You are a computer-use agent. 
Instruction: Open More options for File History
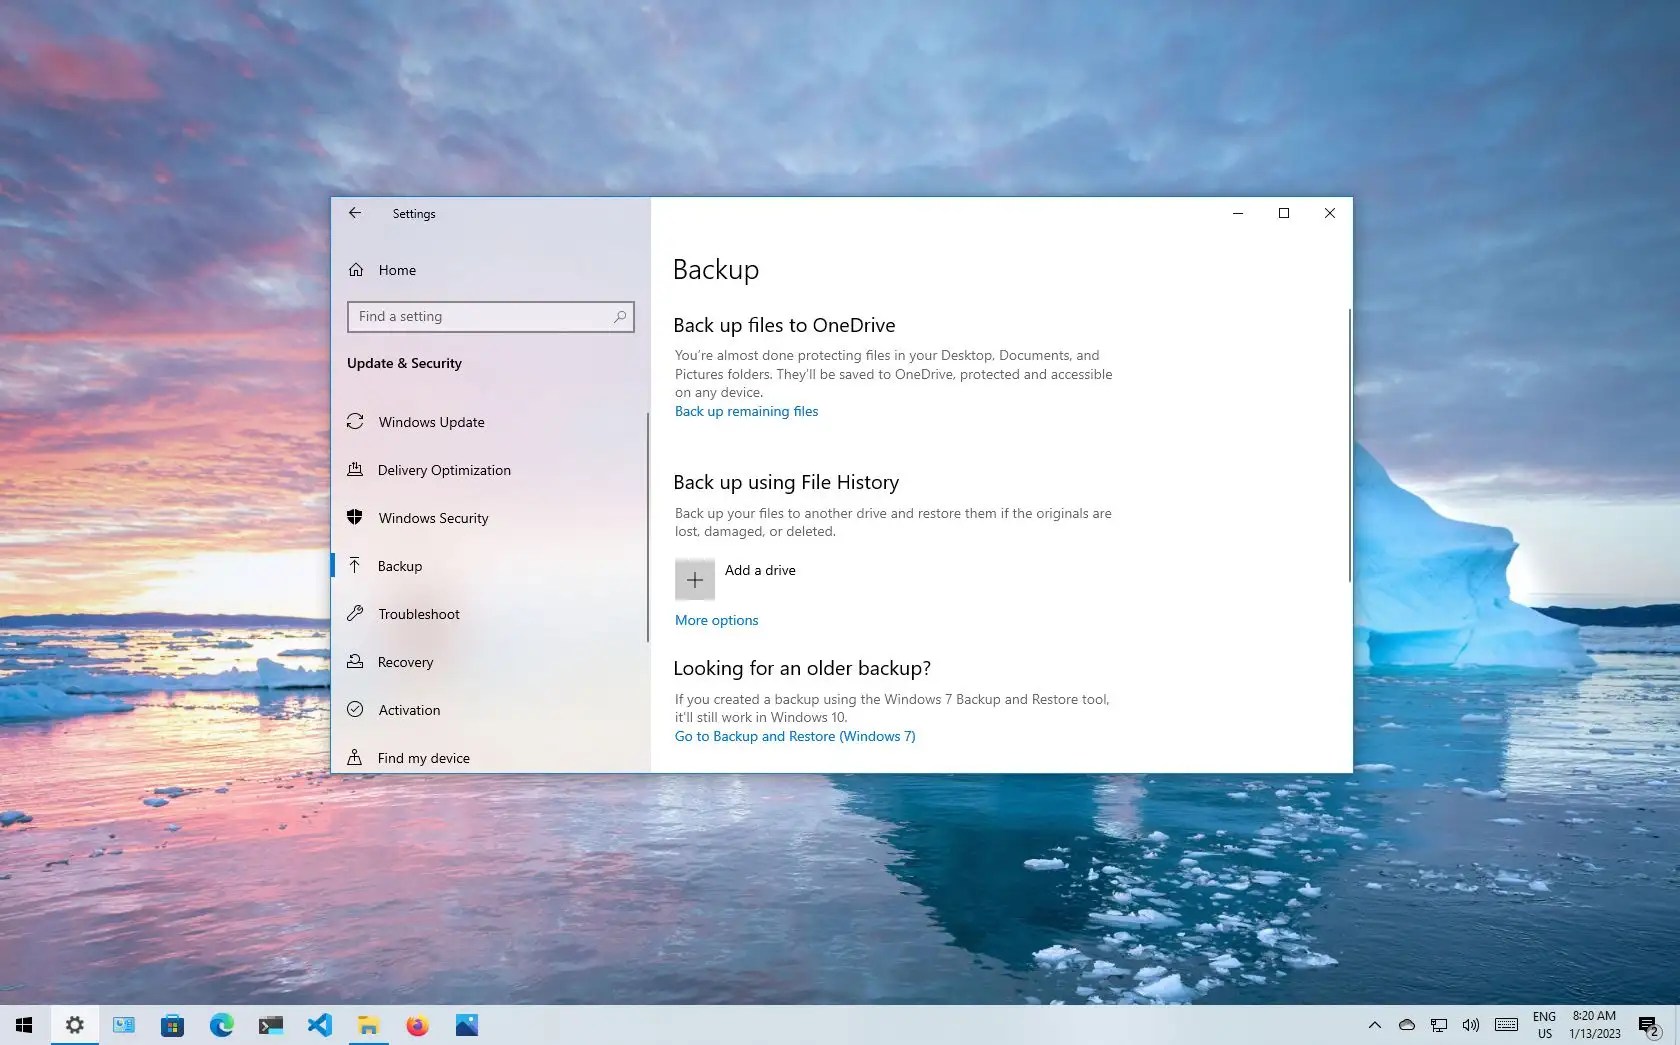tap(715, 620)
